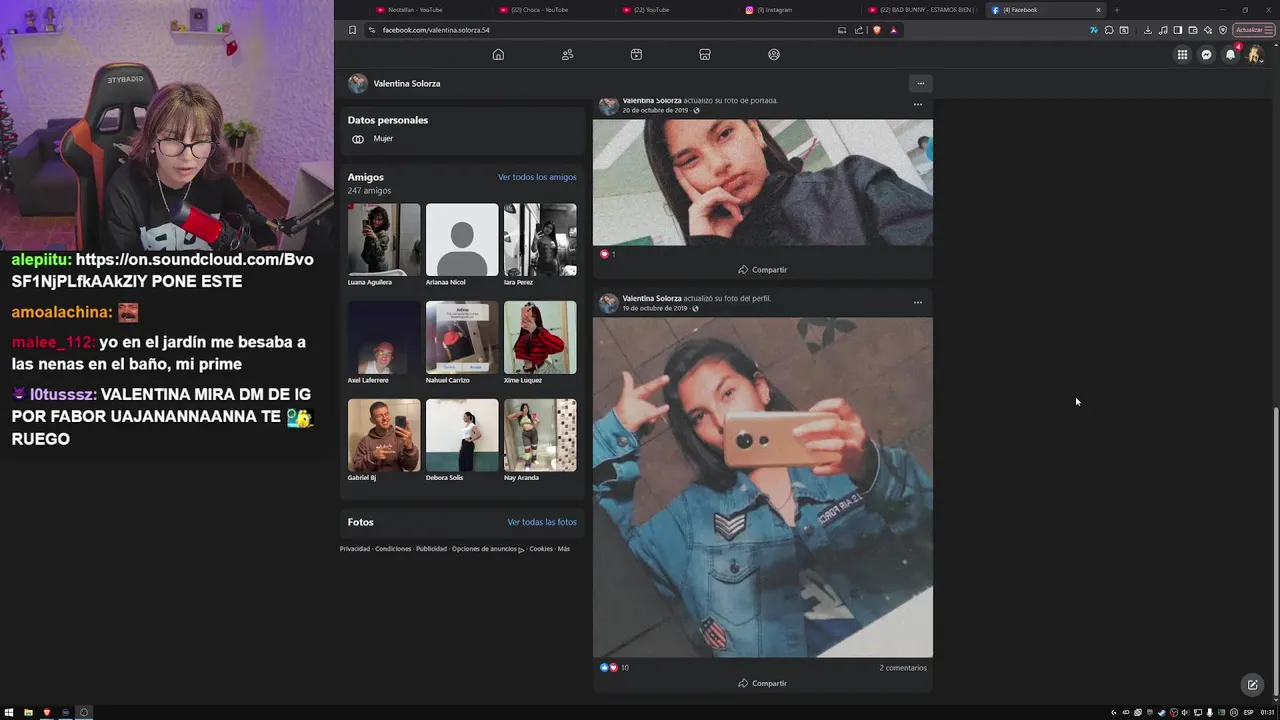The height and width of the screenshot is (720, 1280).
Task: Open the cover photo post image
Action: coord(763,182)
